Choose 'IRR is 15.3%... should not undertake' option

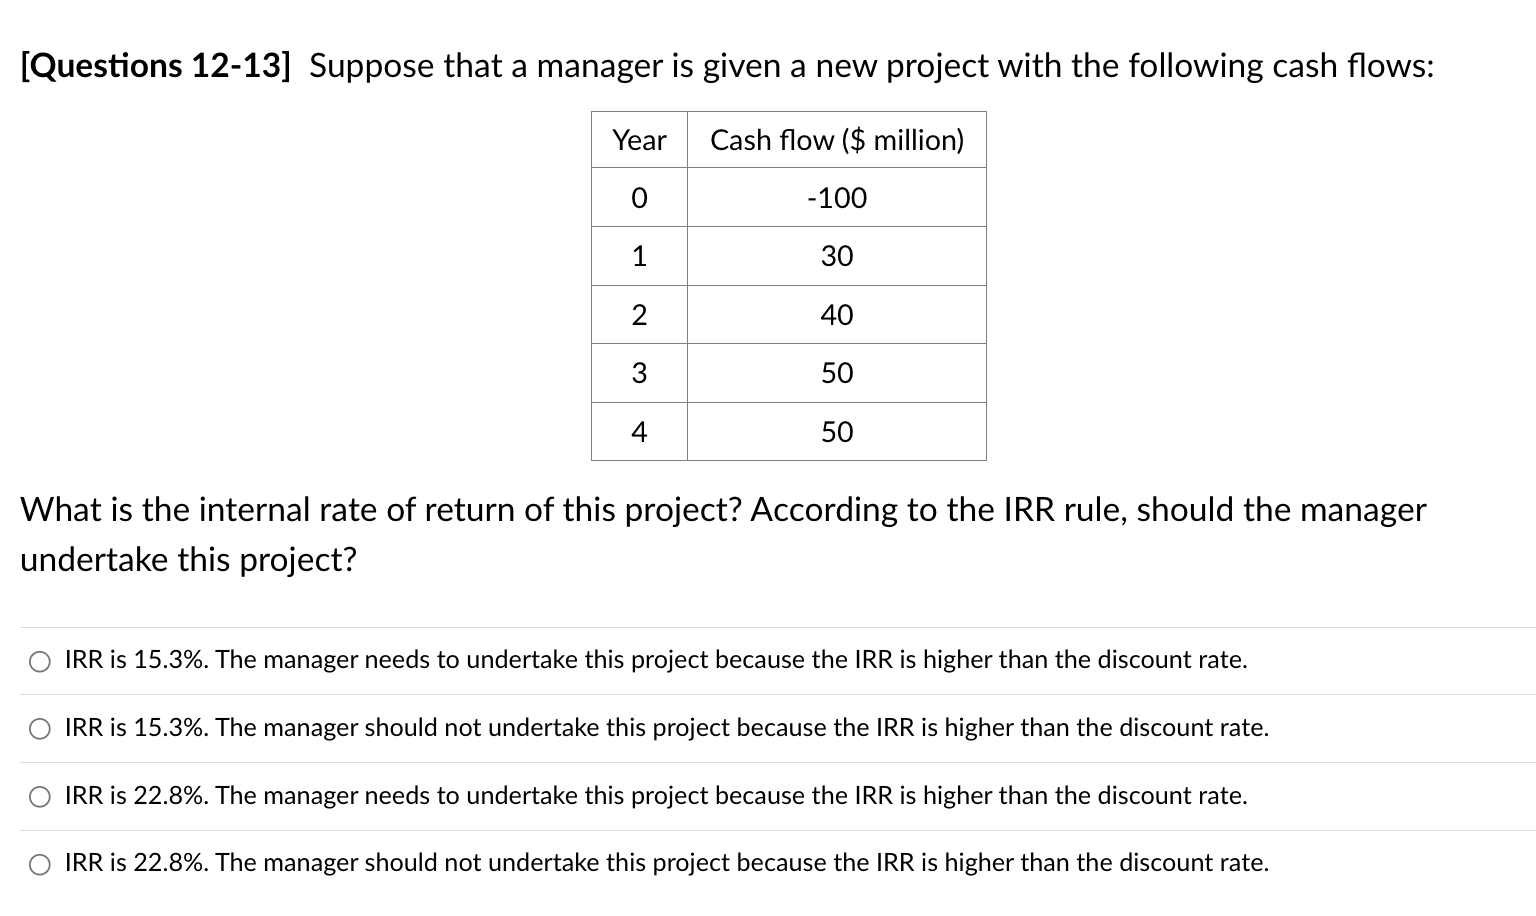pyautogui.click(x=40, y=728)
